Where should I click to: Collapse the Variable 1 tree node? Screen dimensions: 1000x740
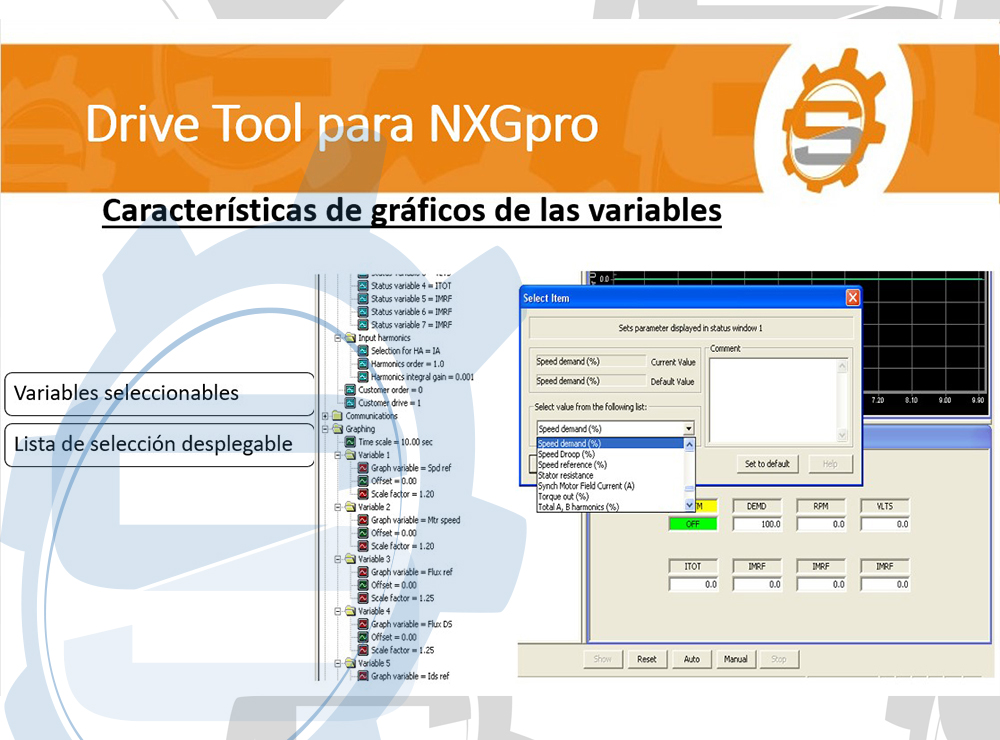(338, 455)
